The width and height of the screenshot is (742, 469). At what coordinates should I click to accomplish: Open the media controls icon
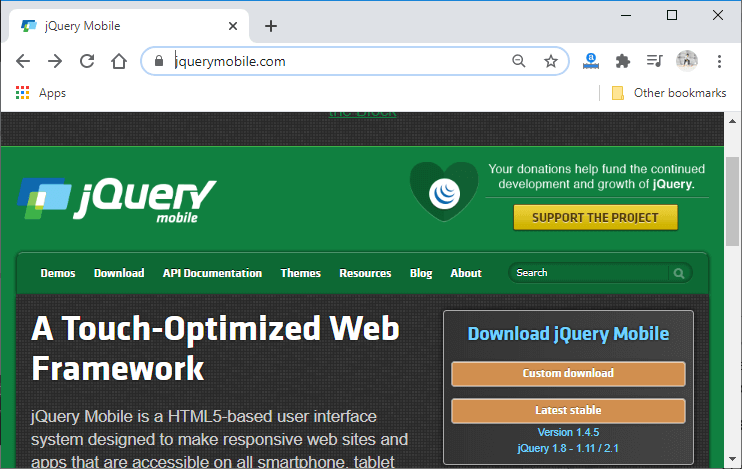click(x=654, y=61)
